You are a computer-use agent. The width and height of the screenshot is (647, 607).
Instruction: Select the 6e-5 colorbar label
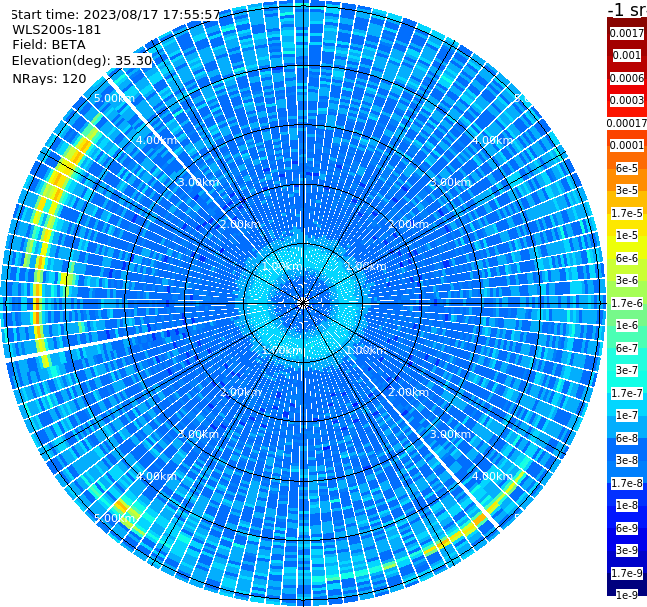(627, 168)
